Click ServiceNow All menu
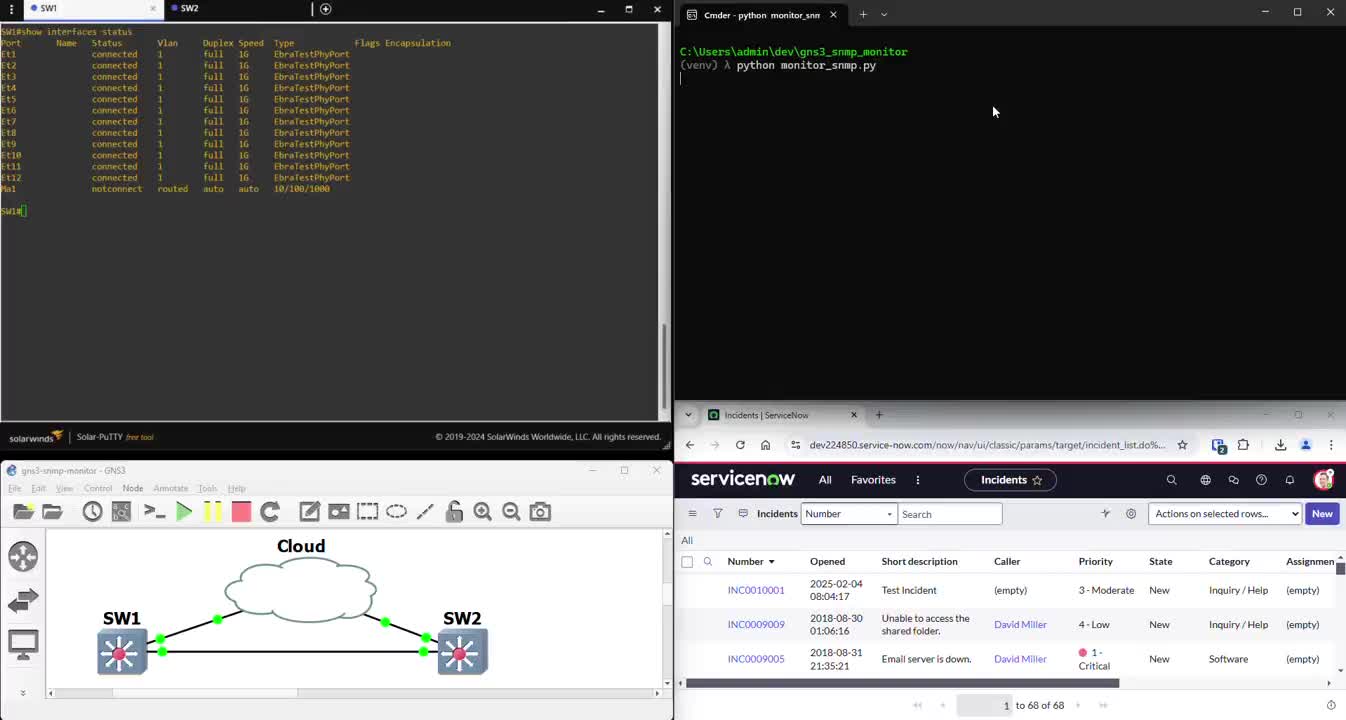1346x720 pixels. click(x=825, y=480)
